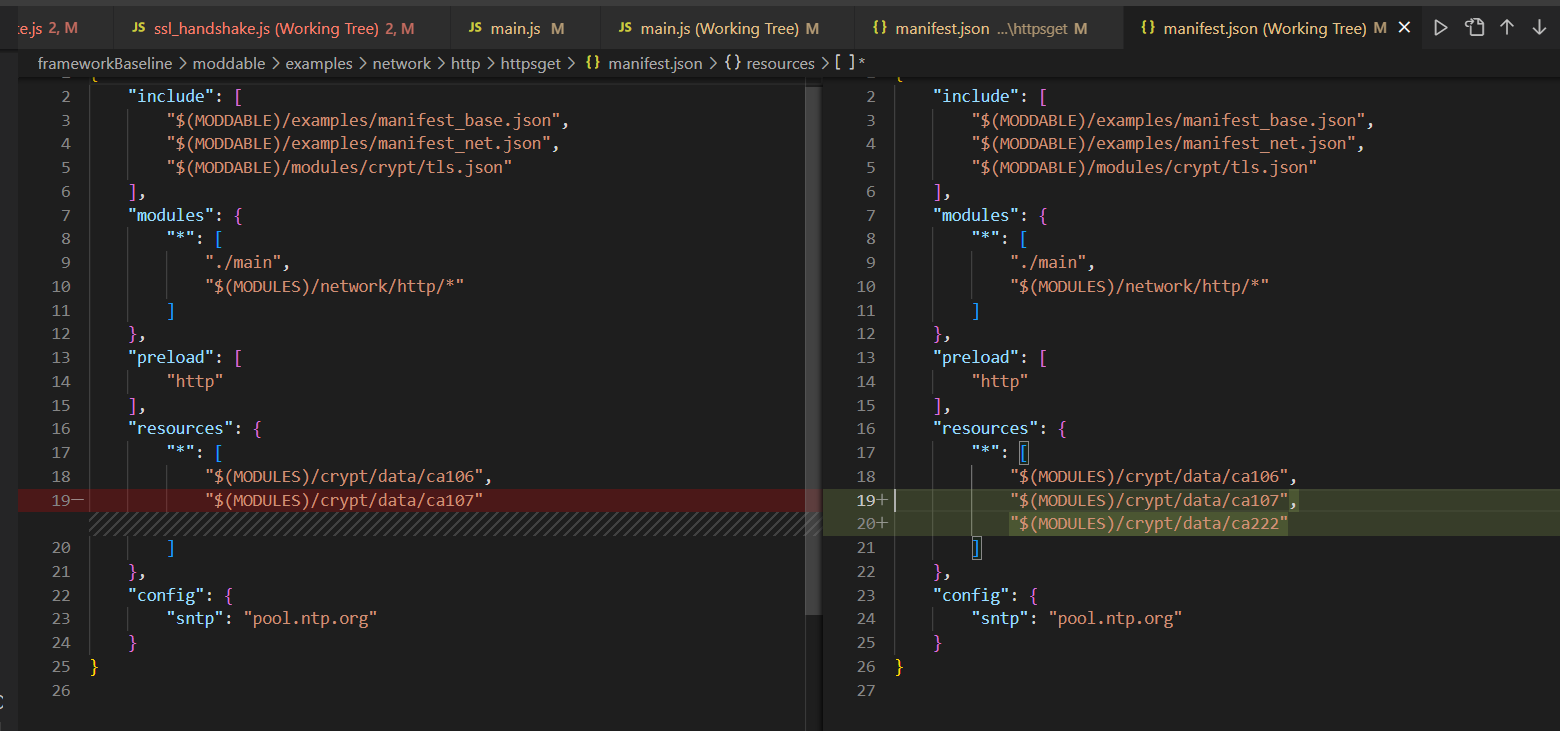The height and width of the screenshot is (731, 1560).
Task: Click added ca222 line in right pane
Action: (1149, 524)
